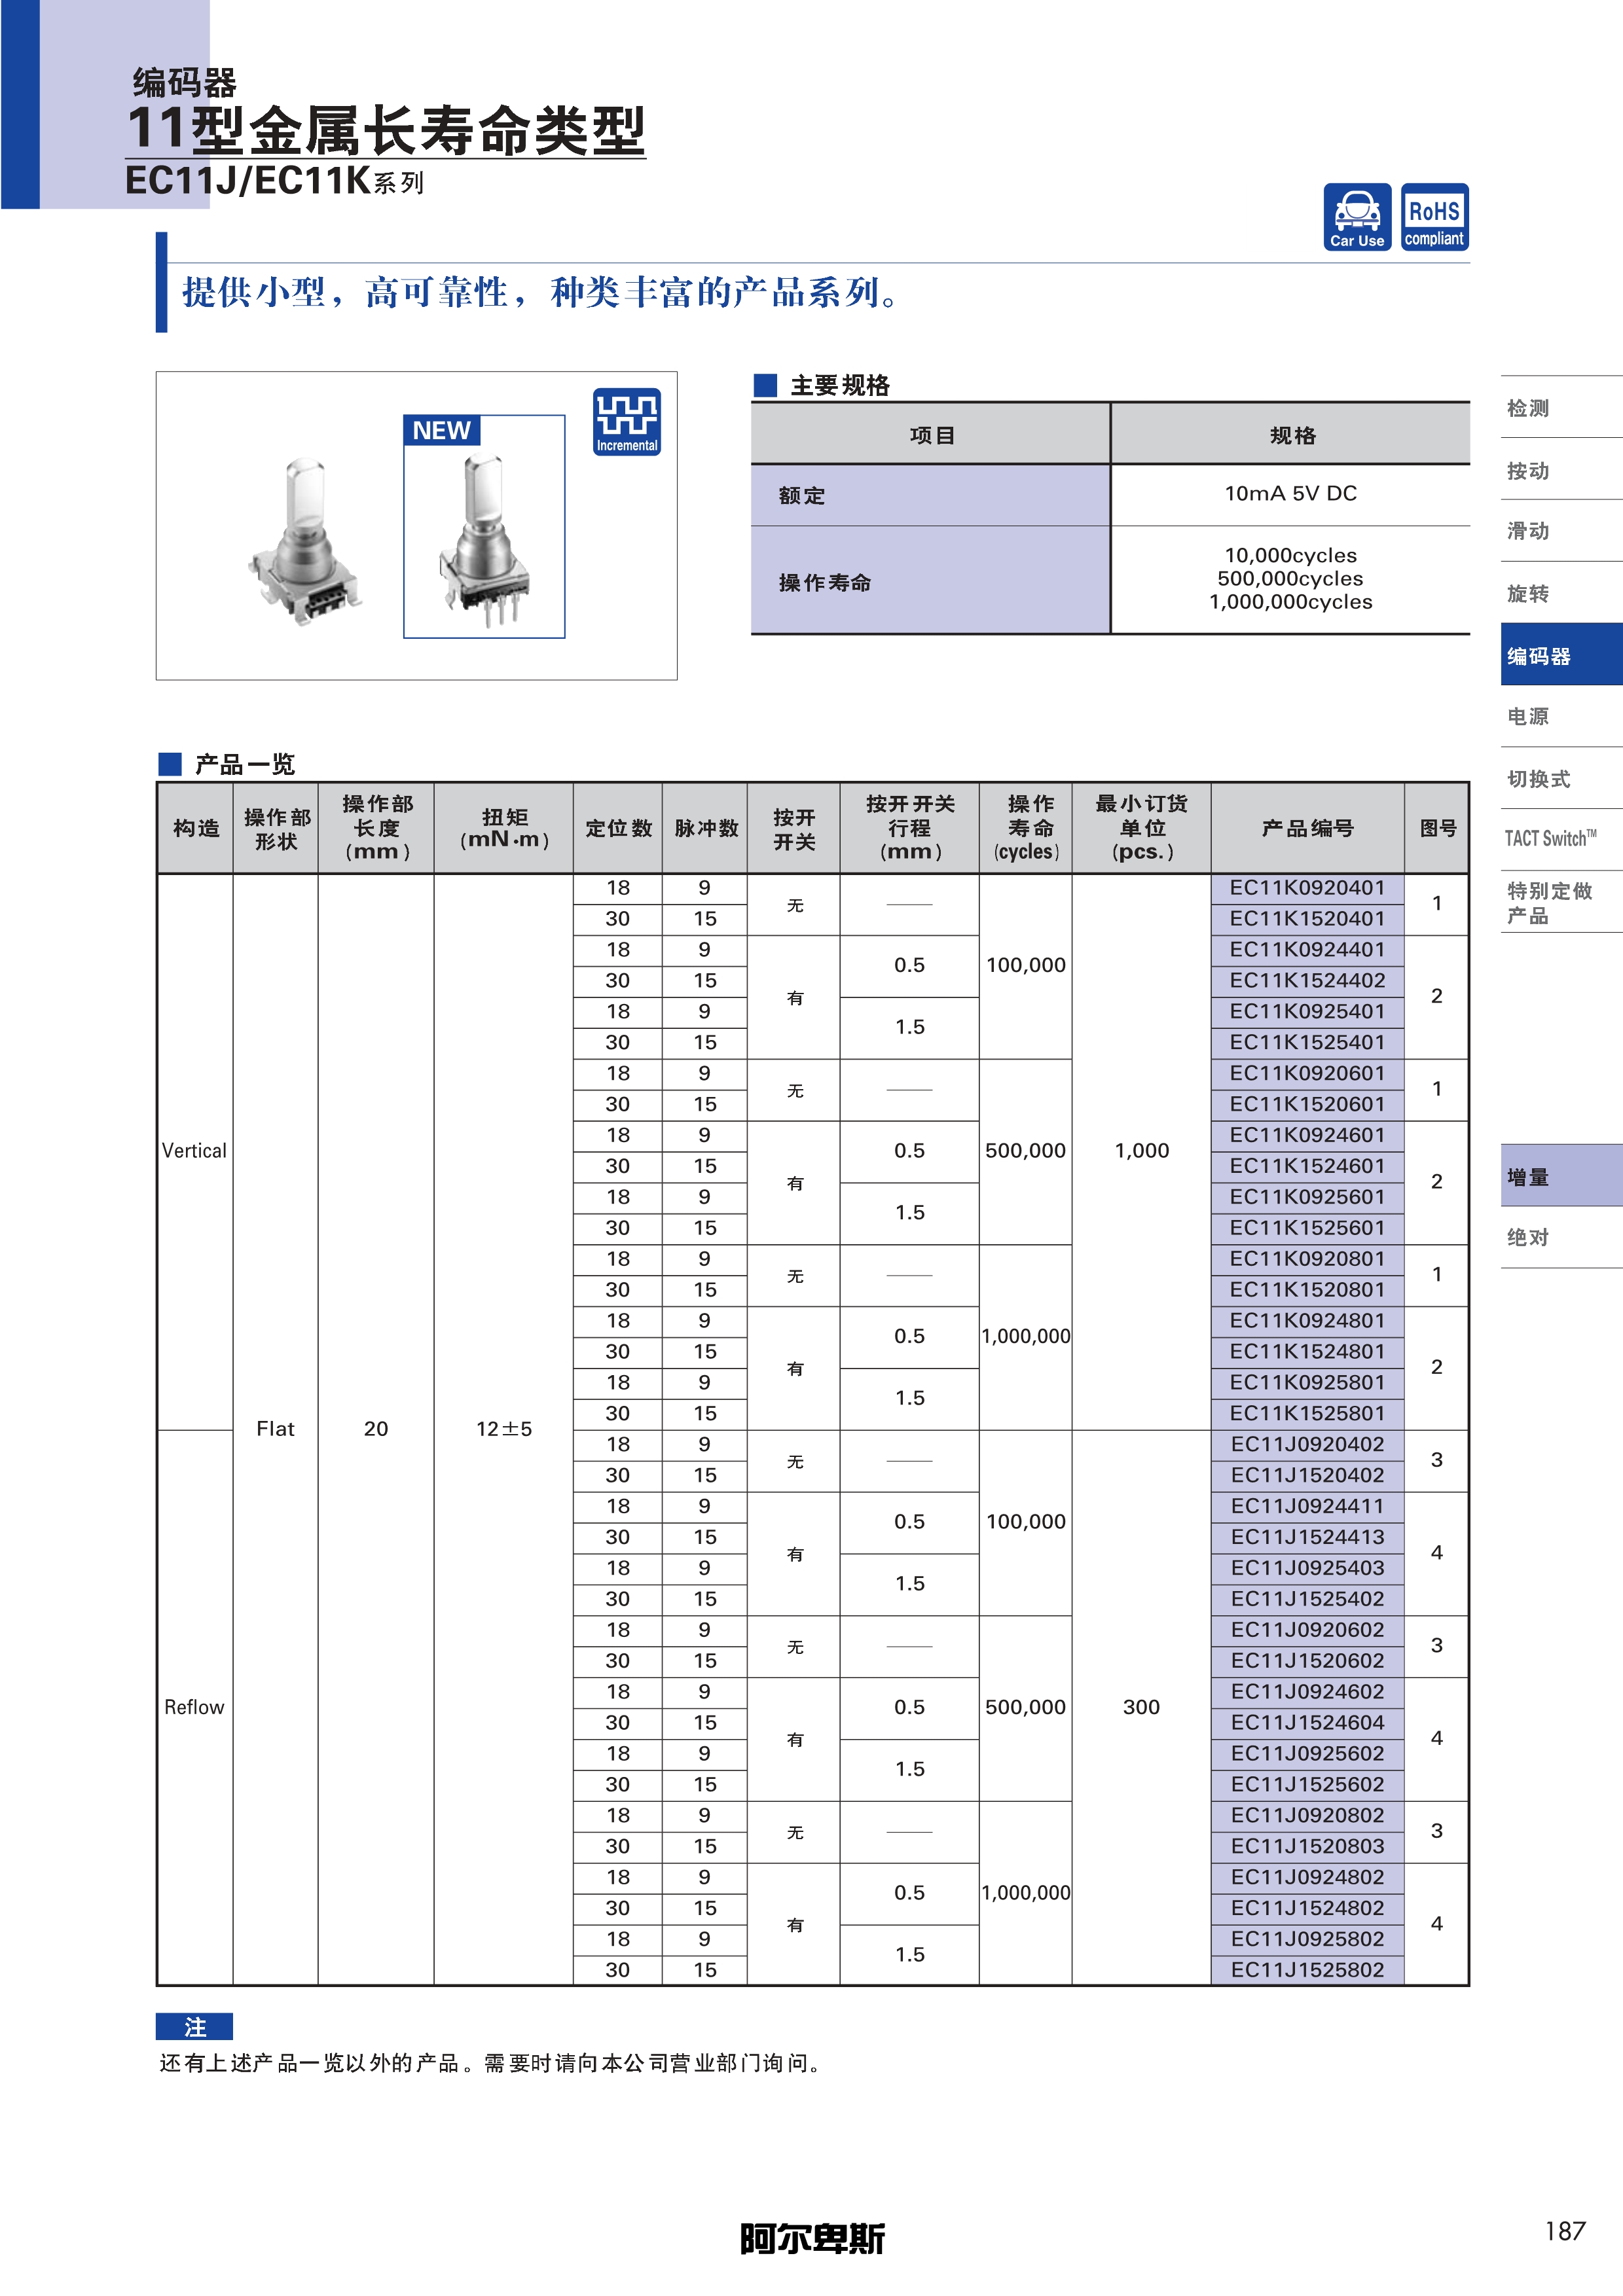Click the NEW label on product image
Screen dimensions: 1623x2296
(441, 431)
